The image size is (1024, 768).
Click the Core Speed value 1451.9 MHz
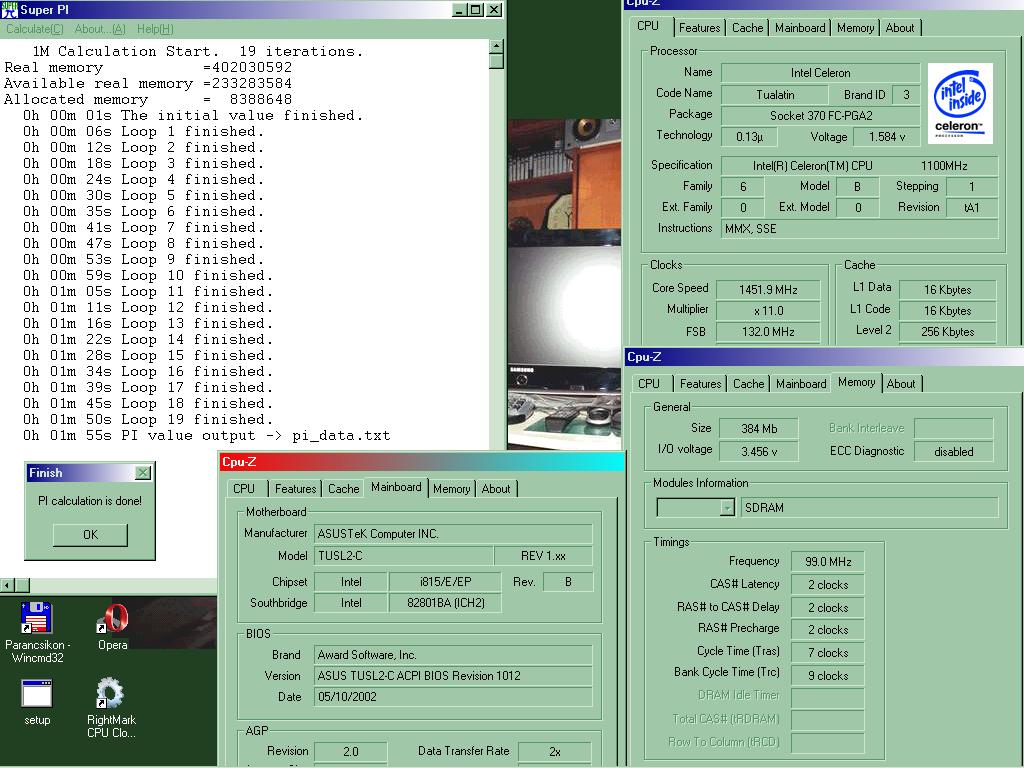pos(768,289)
